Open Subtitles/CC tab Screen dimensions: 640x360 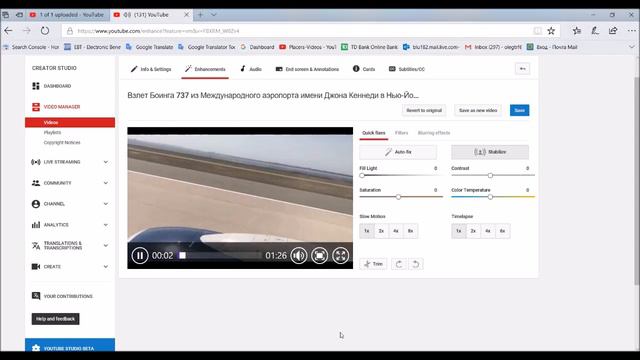pyautogui.click(x=407, y=69)
